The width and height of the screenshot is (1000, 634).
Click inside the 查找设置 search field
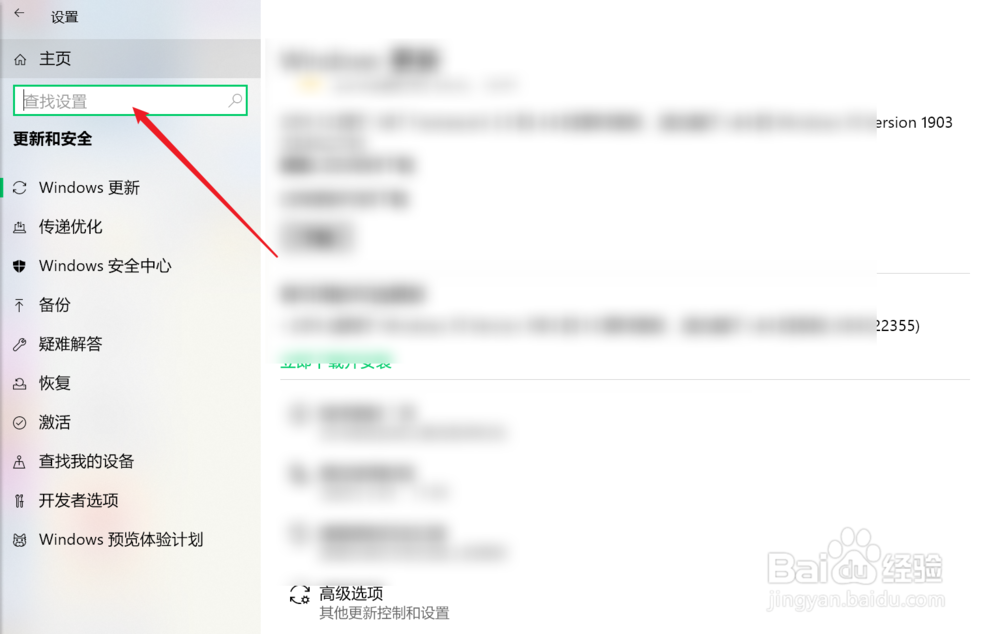tap(130, 100)
